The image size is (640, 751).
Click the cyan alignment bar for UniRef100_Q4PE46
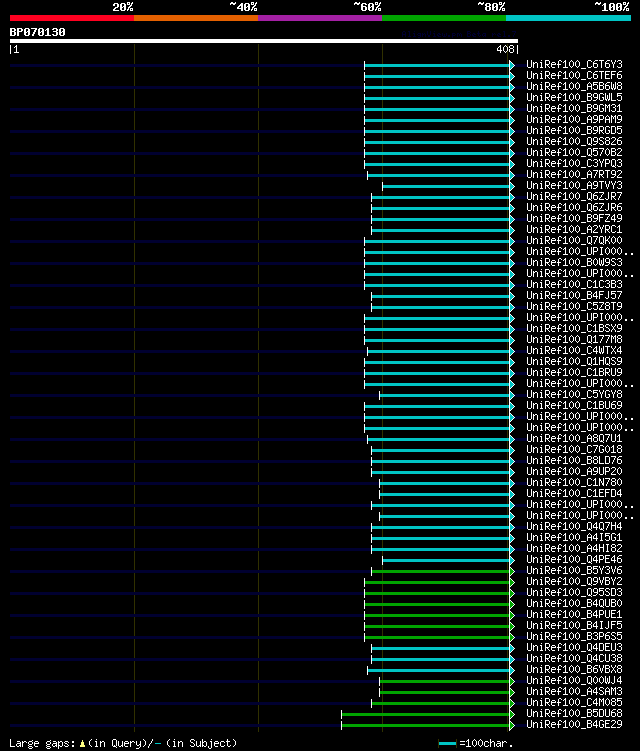coord(446,561)
